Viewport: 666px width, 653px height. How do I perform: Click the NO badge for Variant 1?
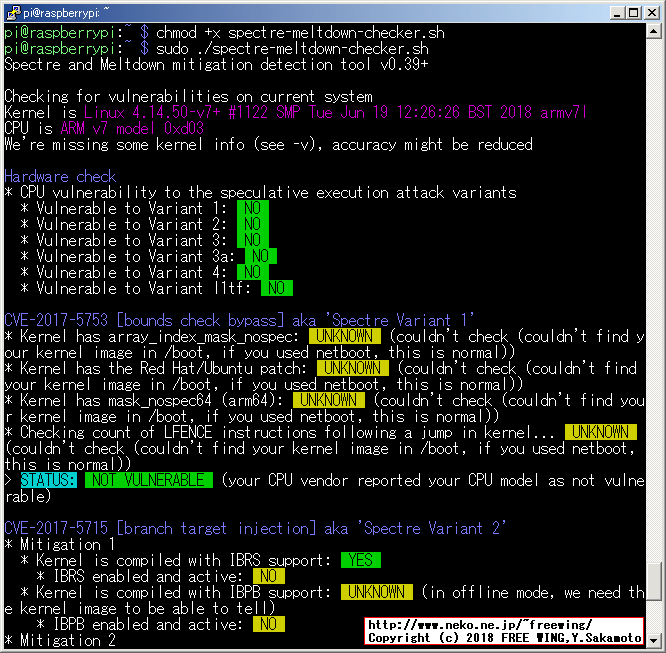(252, 208)
